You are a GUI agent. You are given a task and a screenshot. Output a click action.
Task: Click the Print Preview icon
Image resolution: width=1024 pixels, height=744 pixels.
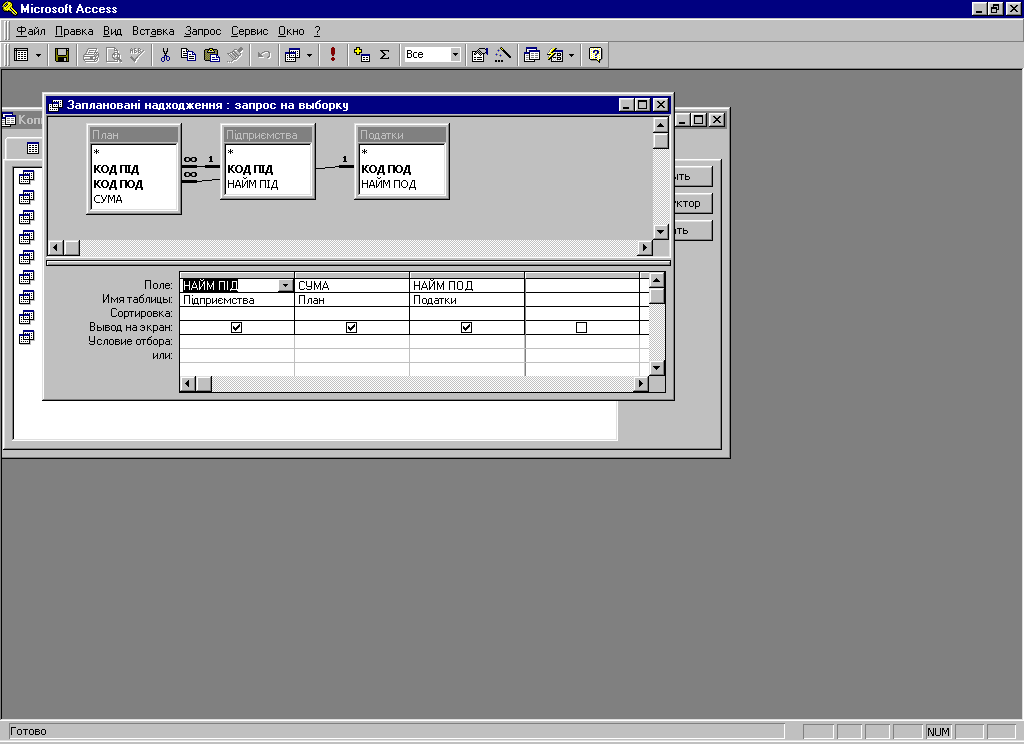[114, 55]
